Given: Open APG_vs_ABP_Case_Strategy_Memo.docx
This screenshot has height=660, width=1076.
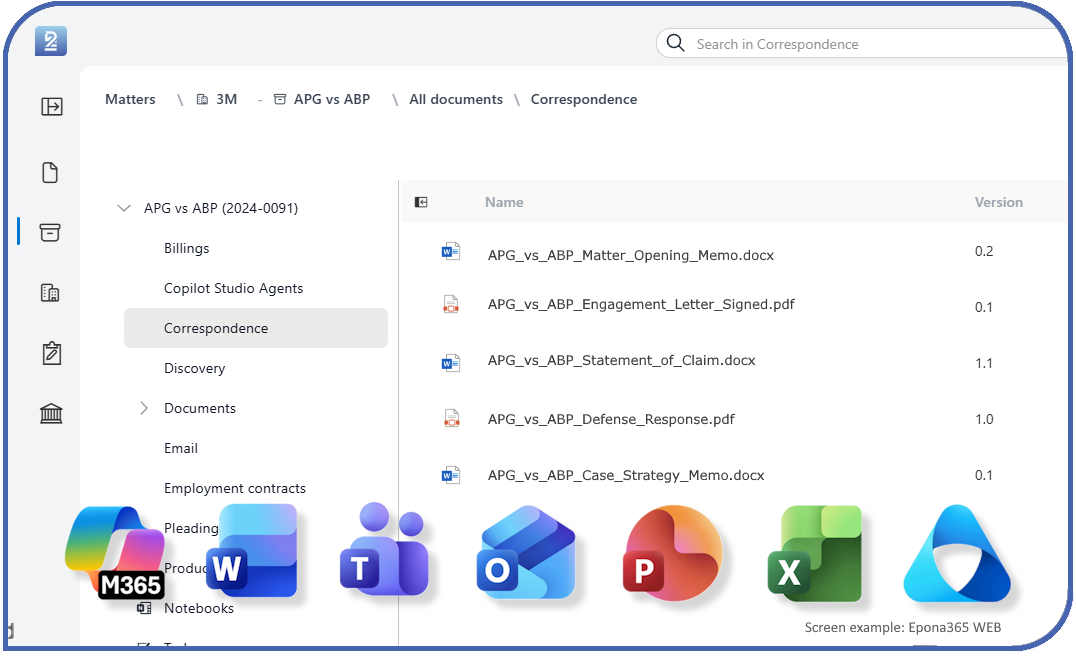Looking at the screenshot, I should [626, 475].
